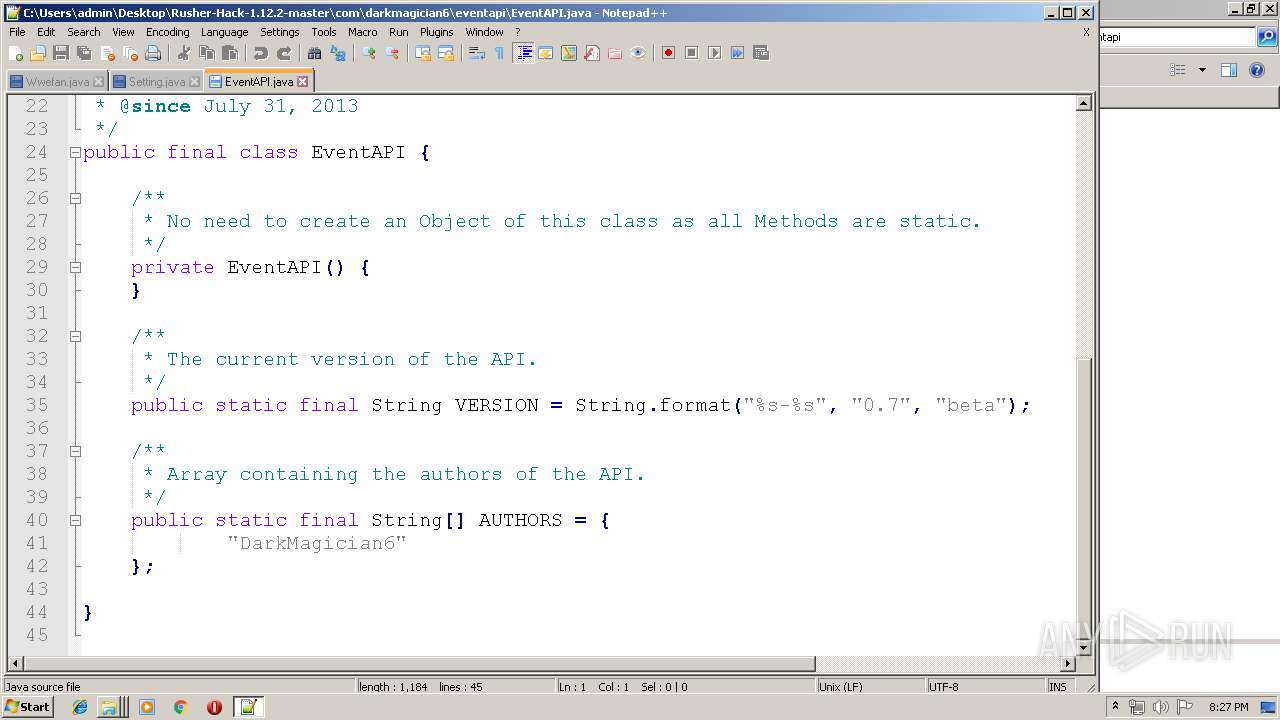Screen dimensions: 1280x720
Task: Open a file with the Open toolbar icon
Action: 38,53
